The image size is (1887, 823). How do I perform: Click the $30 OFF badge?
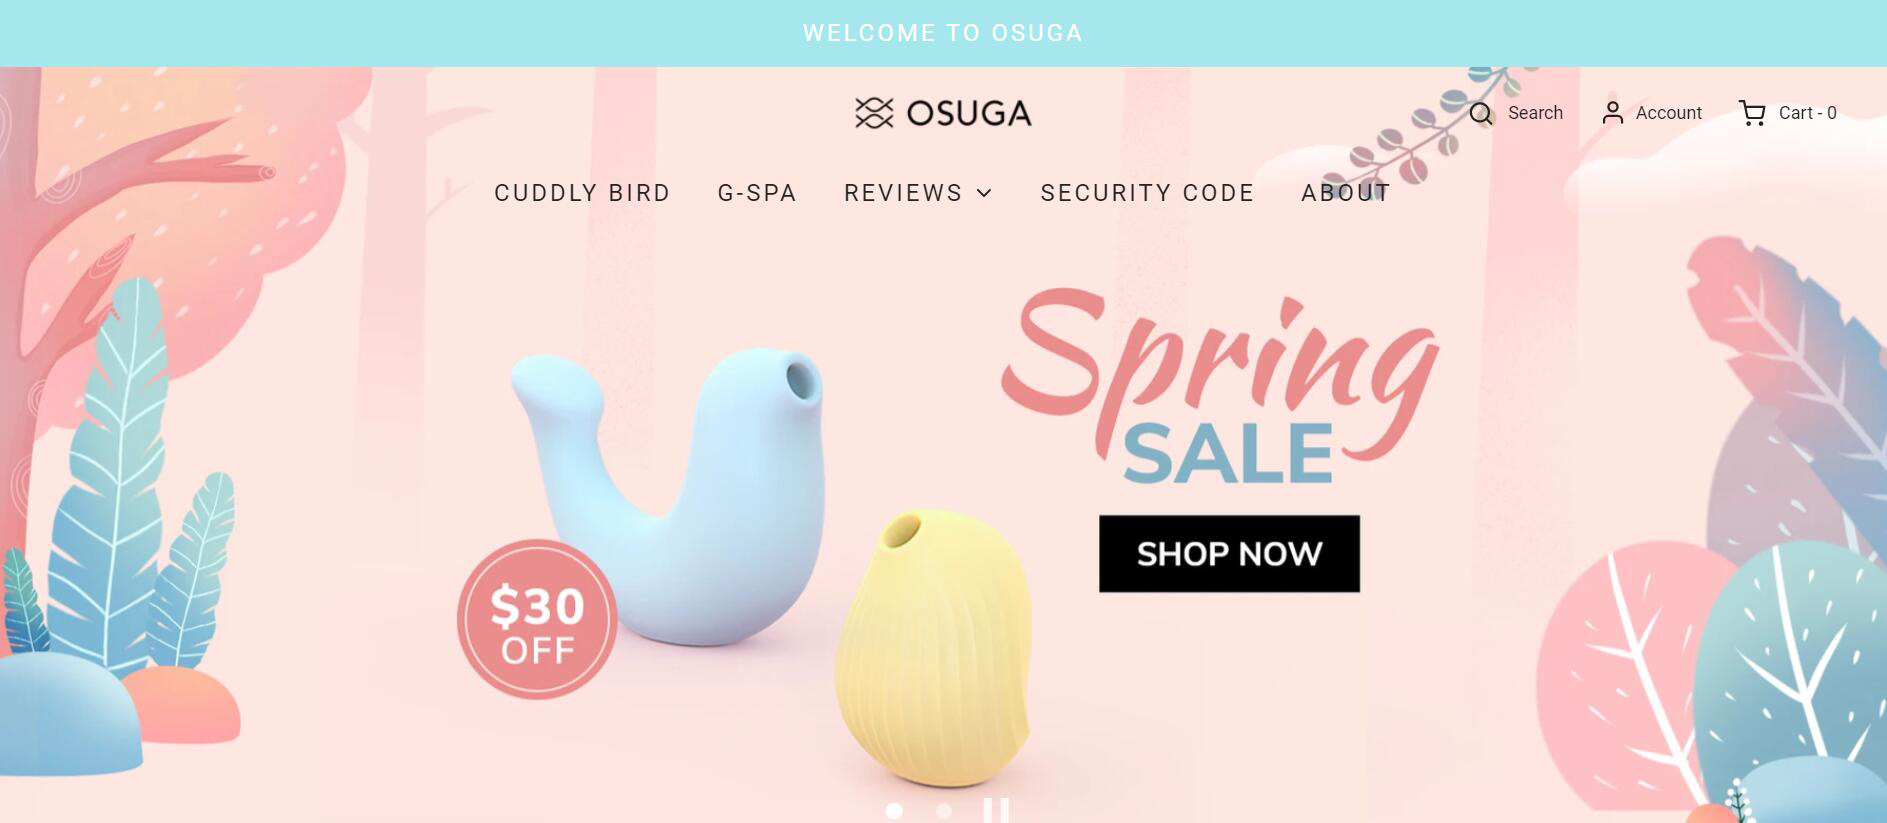[537, 619]
